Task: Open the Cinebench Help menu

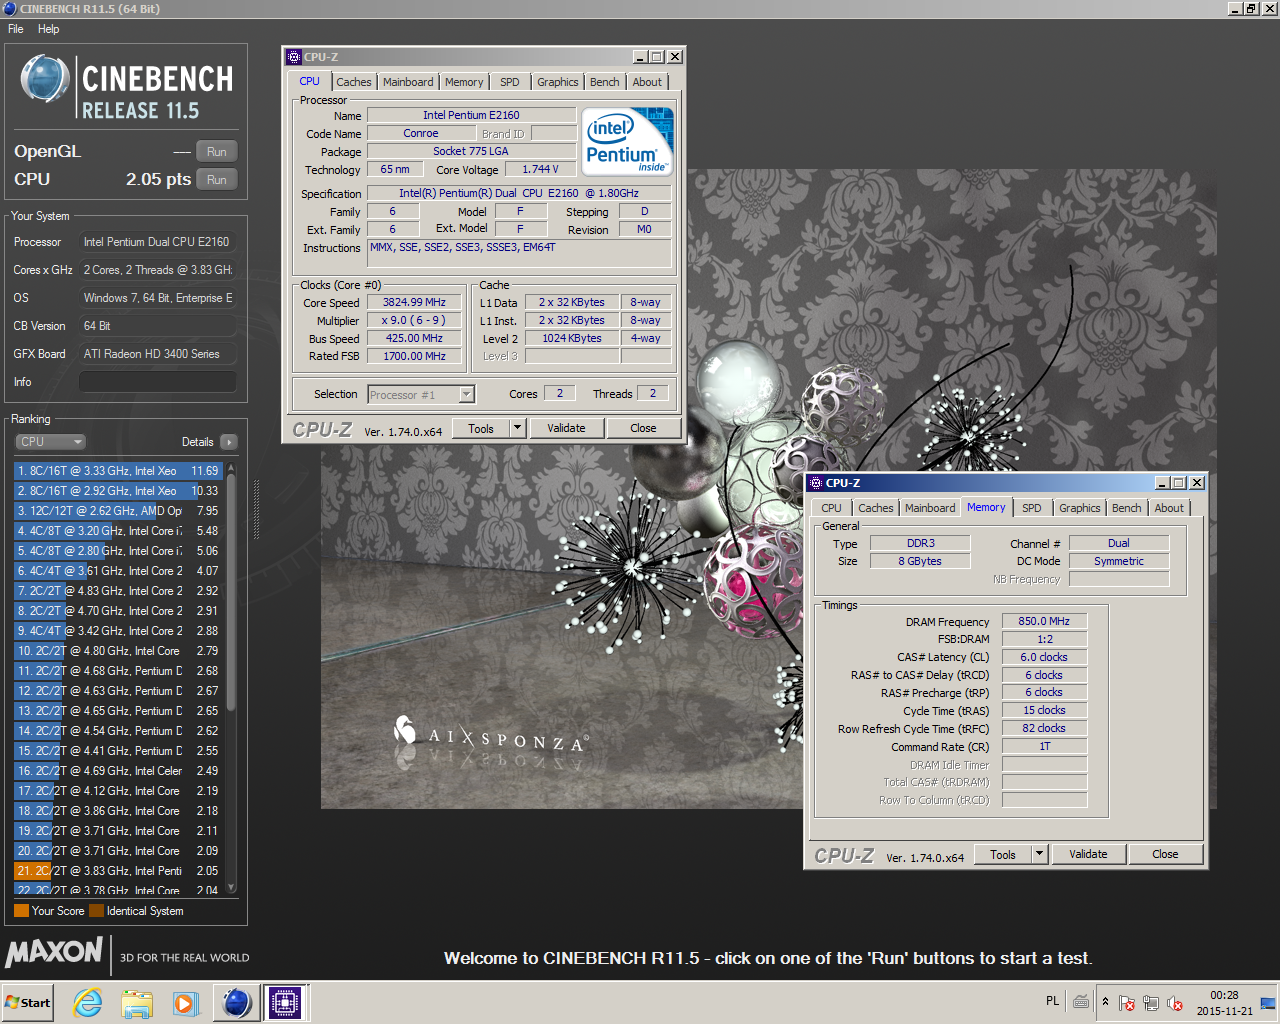Action: pos(48,29)
